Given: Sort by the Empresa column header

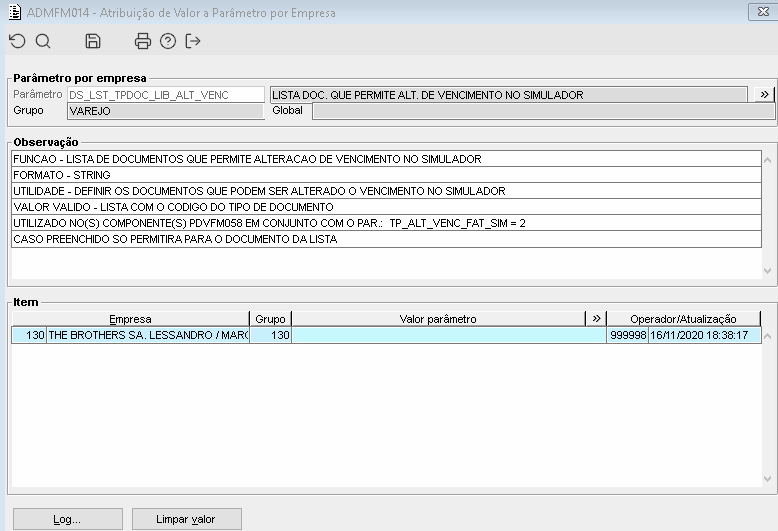Looking at the screenshot, I should [x=130, y=319].
